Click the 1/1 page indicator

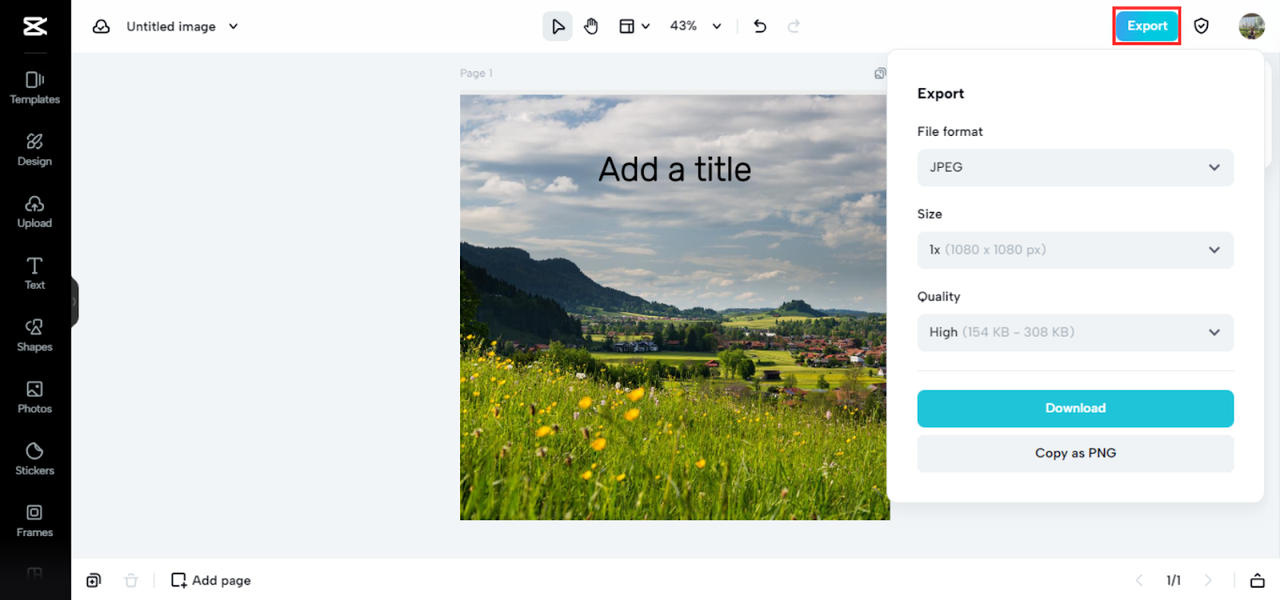[x=1174, y=580]
